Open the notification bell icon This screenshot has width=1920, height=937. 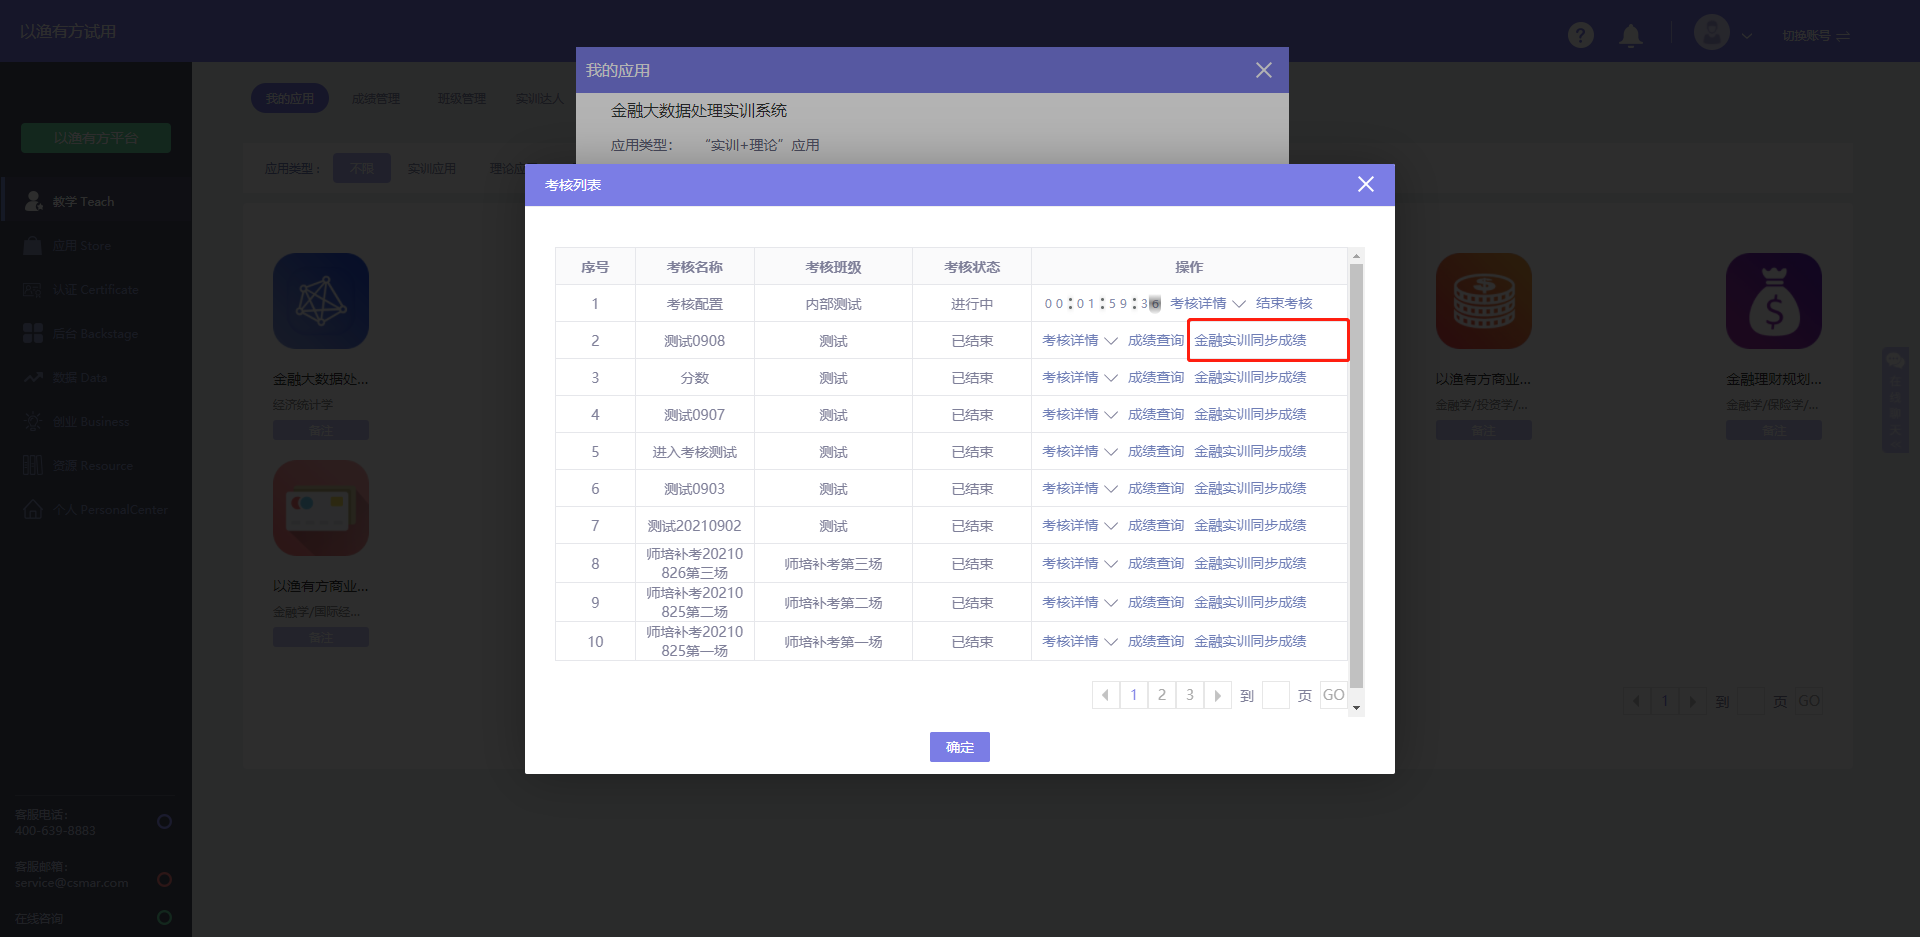pyautogui.click(x=1631, y=36)
